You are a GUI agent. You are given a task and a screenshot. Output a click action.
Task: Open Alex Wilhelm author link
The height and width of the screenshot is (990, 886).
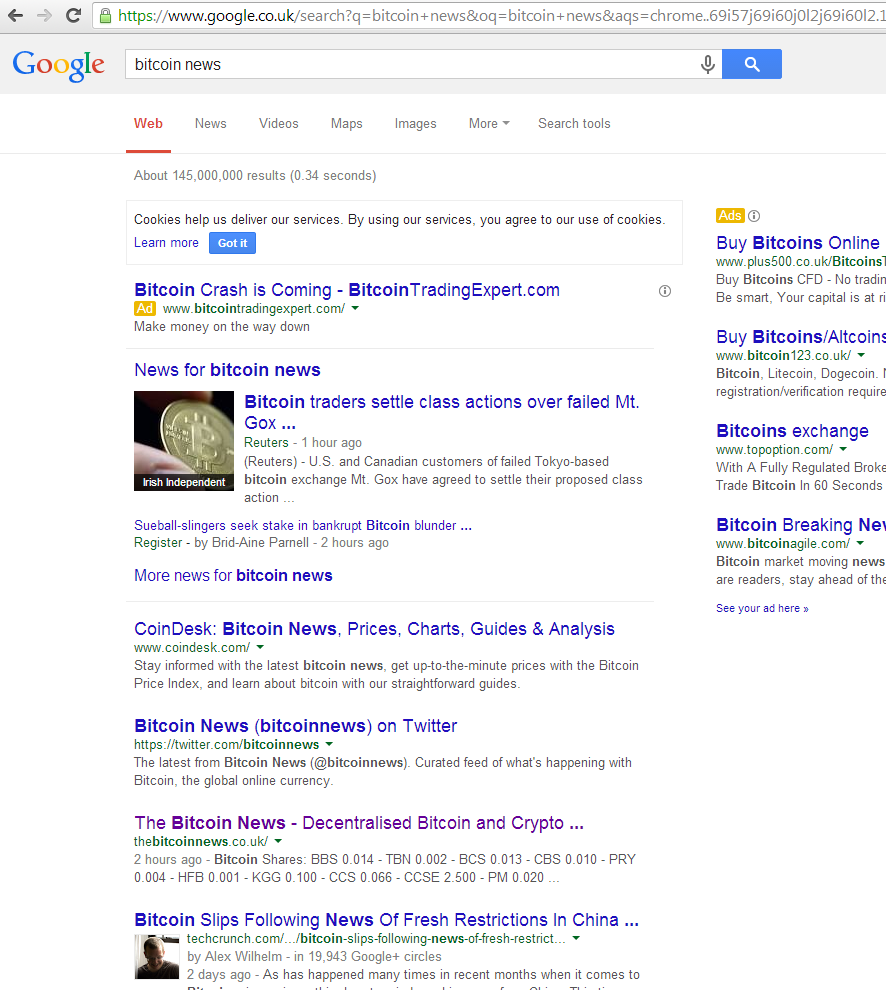234,957
